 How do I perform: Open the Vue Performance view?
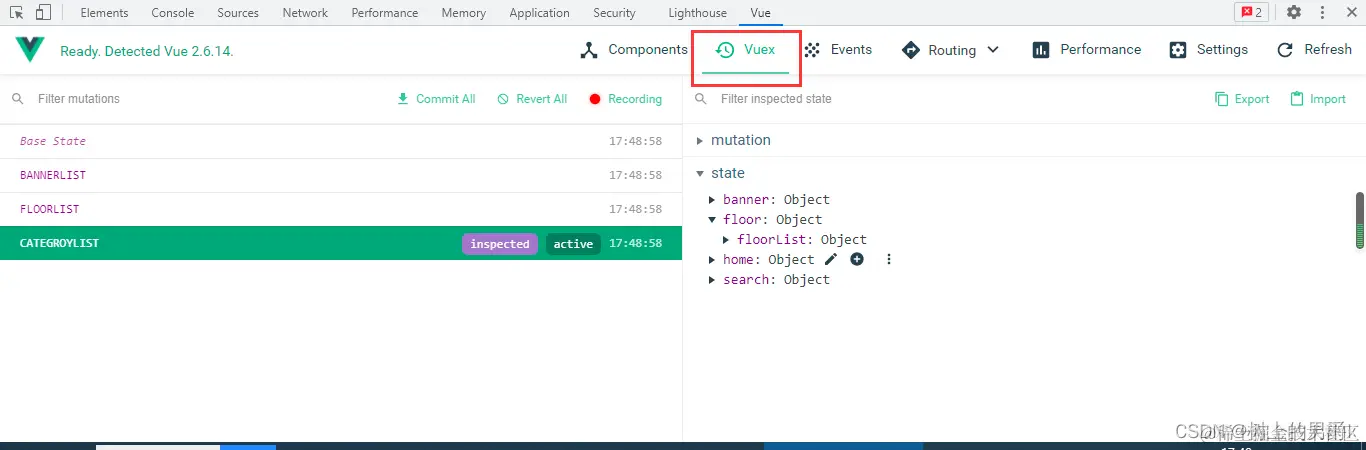(x=1086, y=50)
